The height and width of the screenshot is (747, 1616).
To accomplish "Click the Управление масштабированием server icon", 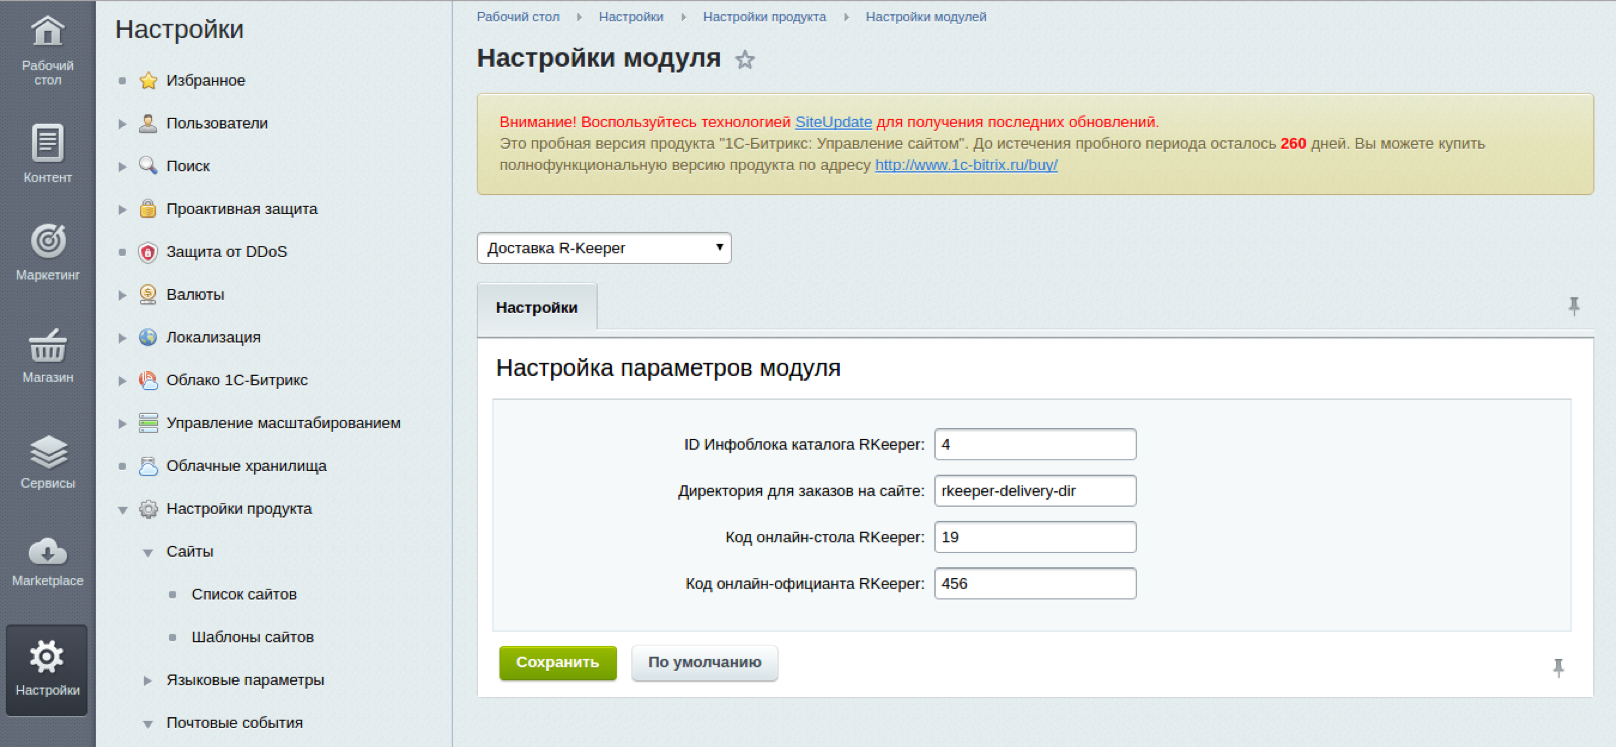I will pyautogui.click(x=148, y=423).
